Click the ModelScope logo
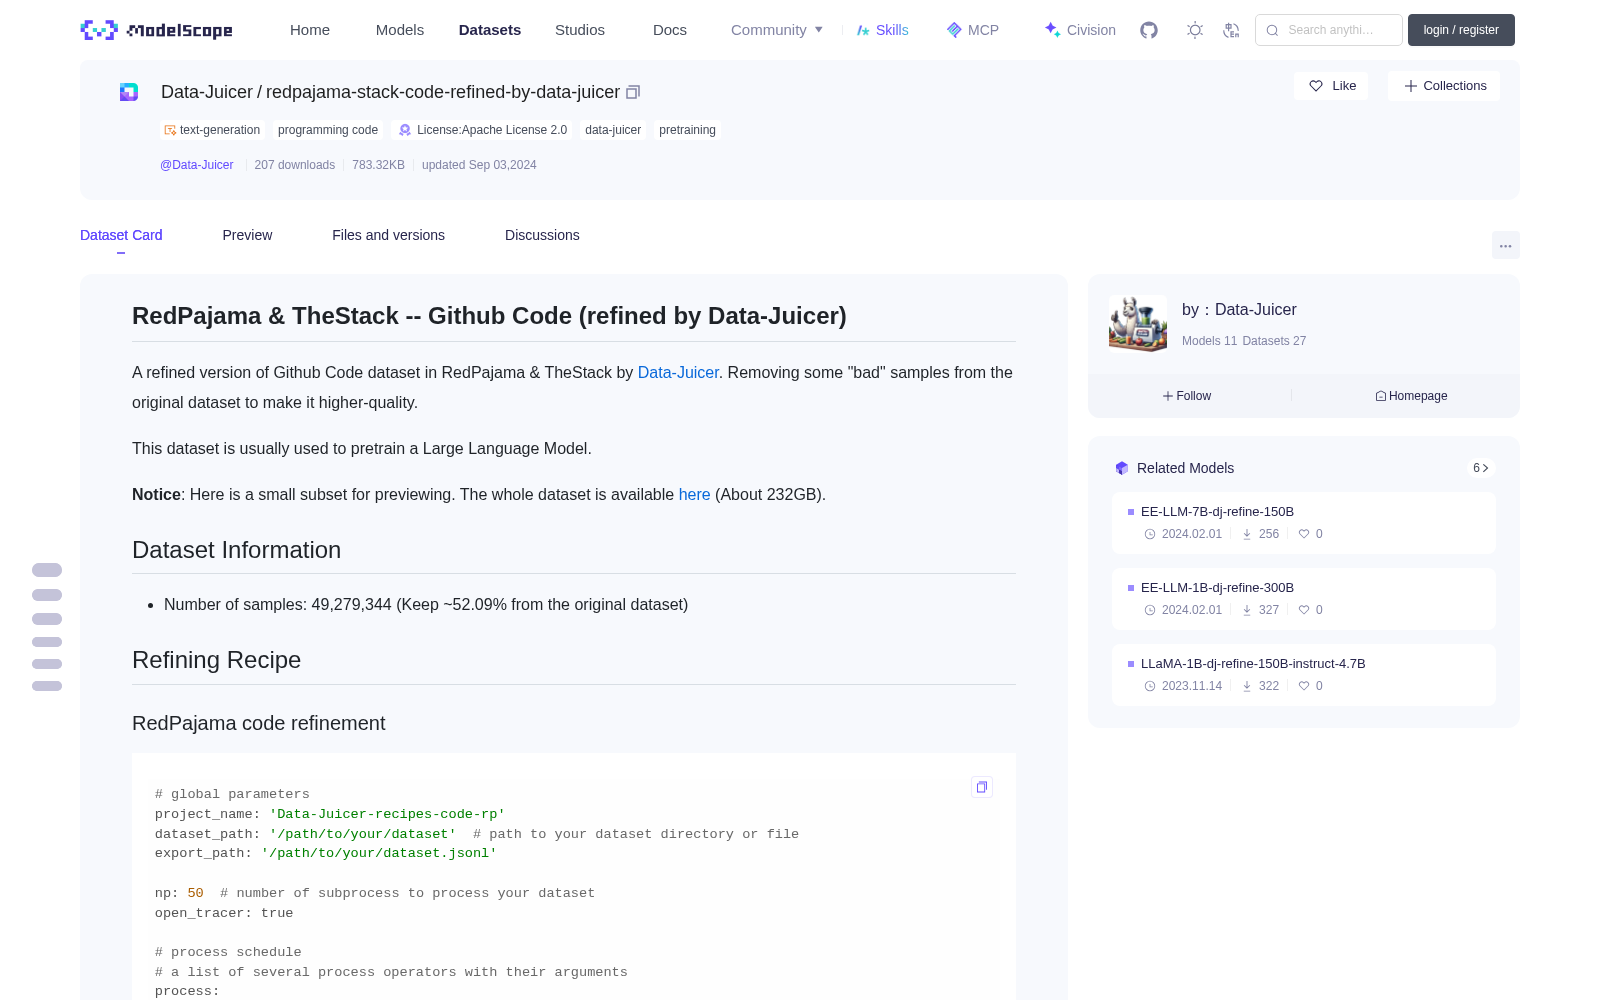The height and width of the screenshot is (1000, 1600). [x=157, y=30]
